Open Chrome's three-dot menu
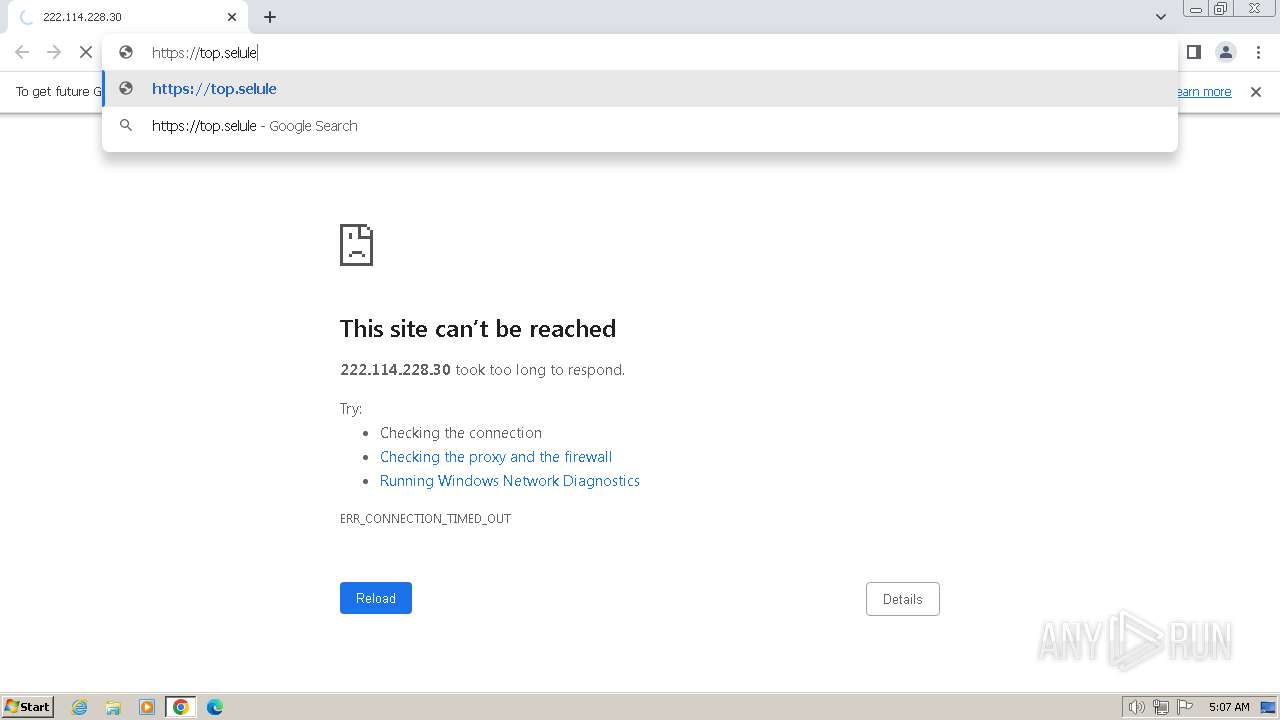 point(1258,52)
